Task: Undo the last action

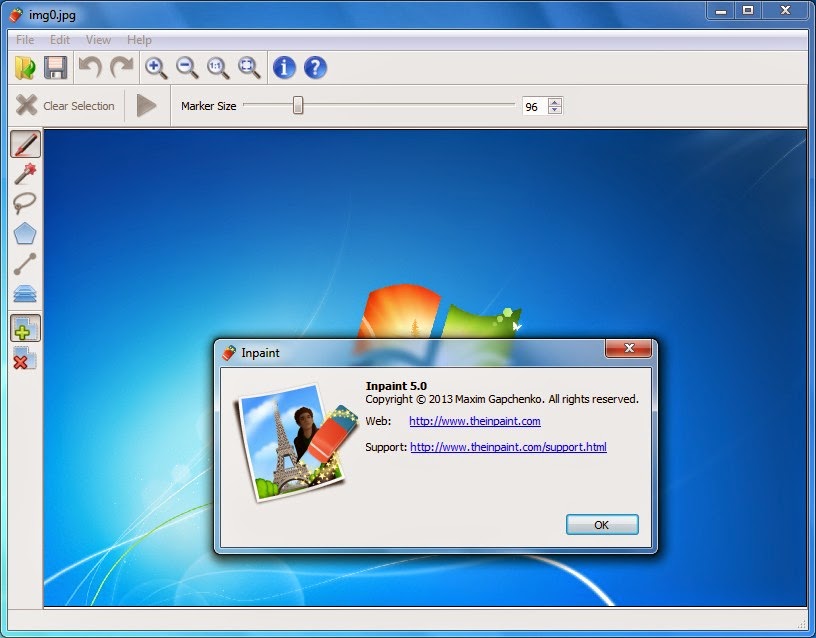Action: point(91,68)
